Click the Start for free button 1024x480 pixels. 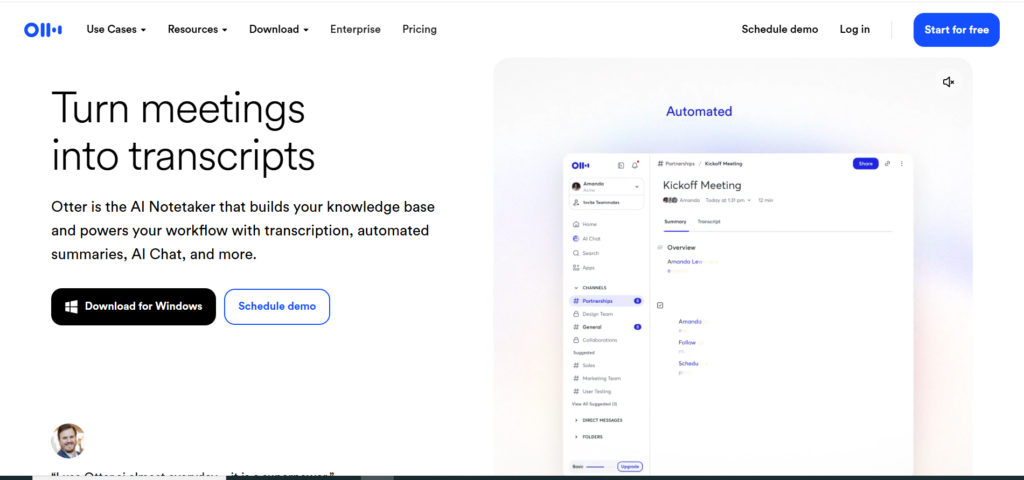click(956, 30)
